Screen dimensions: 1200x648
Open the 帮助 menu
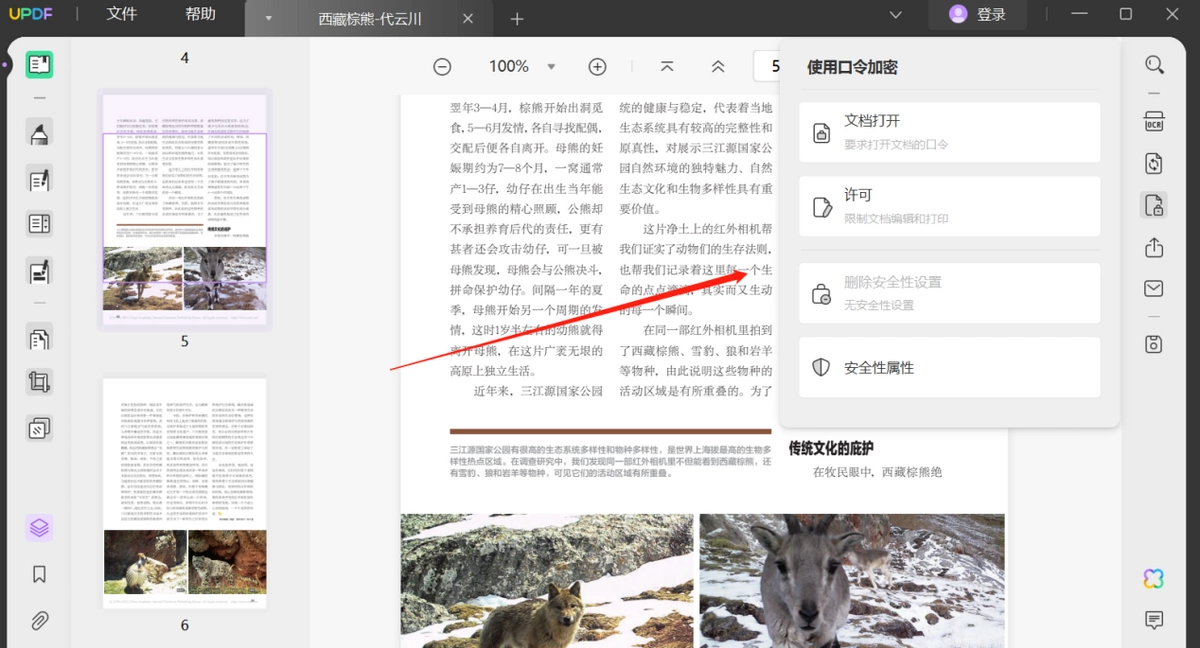click(x=200, y=15)
